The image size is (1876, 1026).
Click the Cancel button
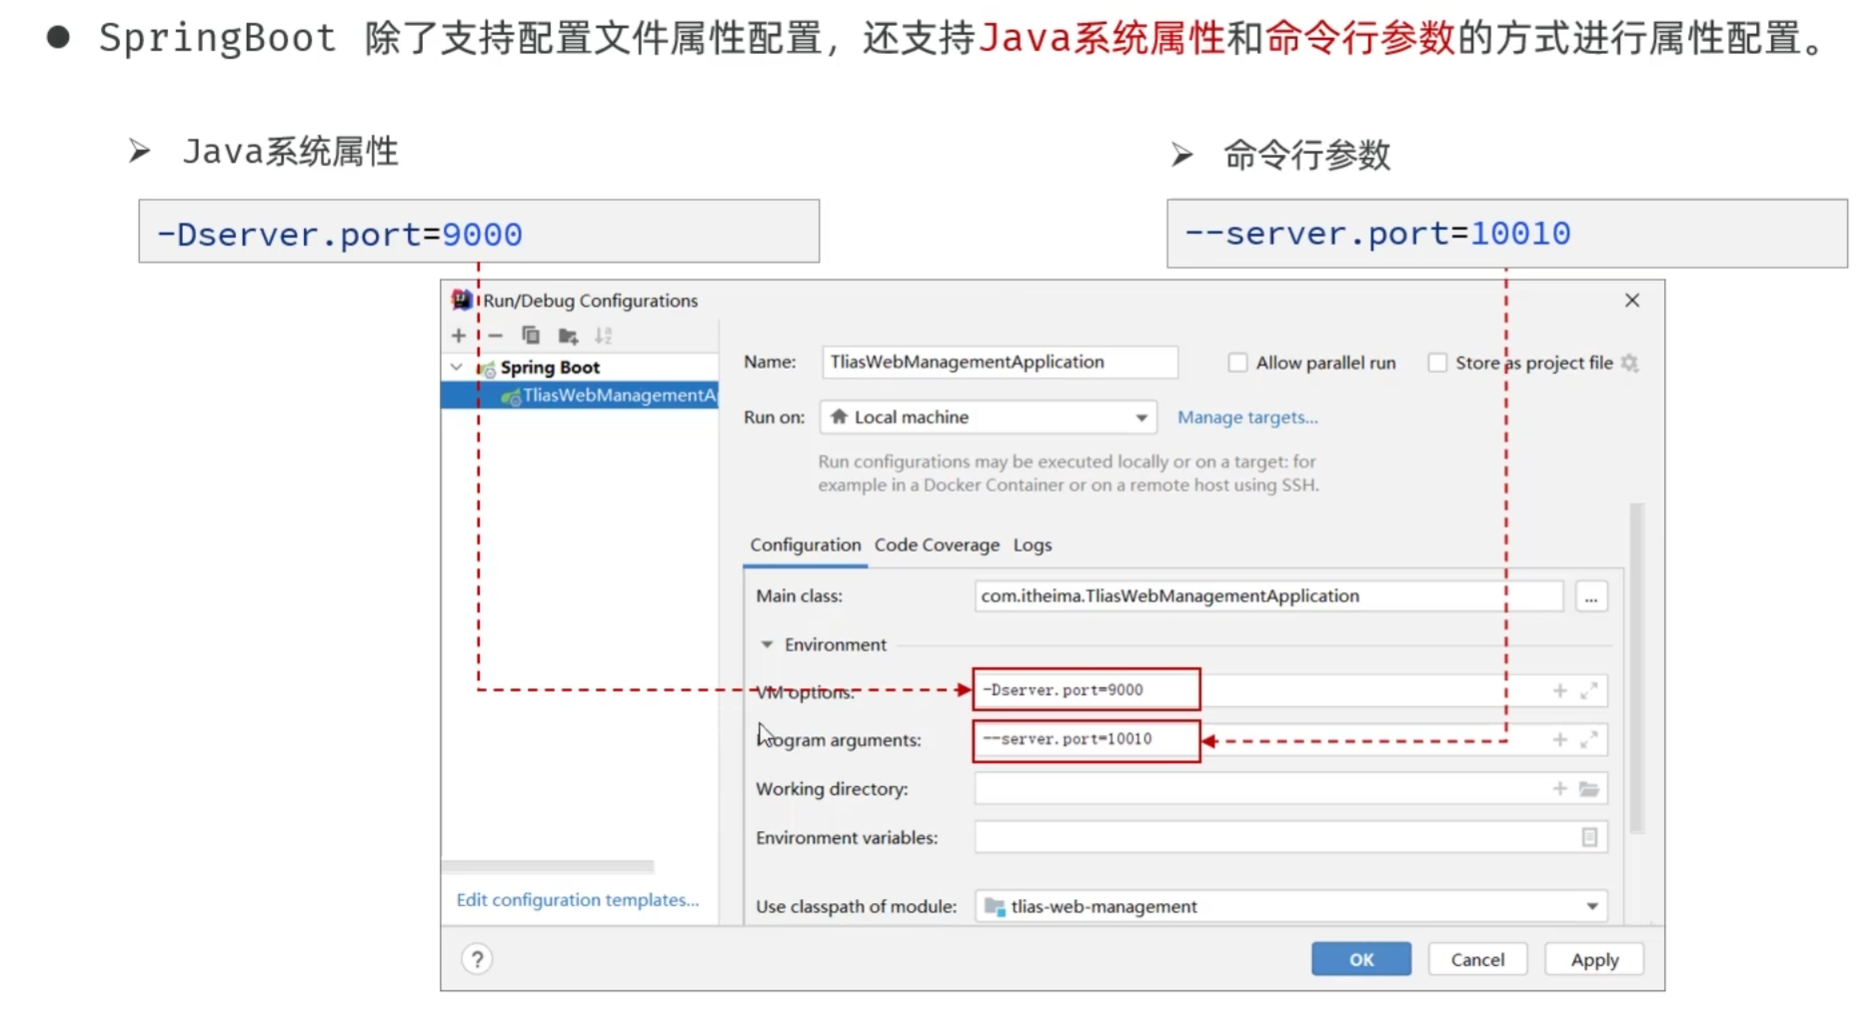(1477, 960)
